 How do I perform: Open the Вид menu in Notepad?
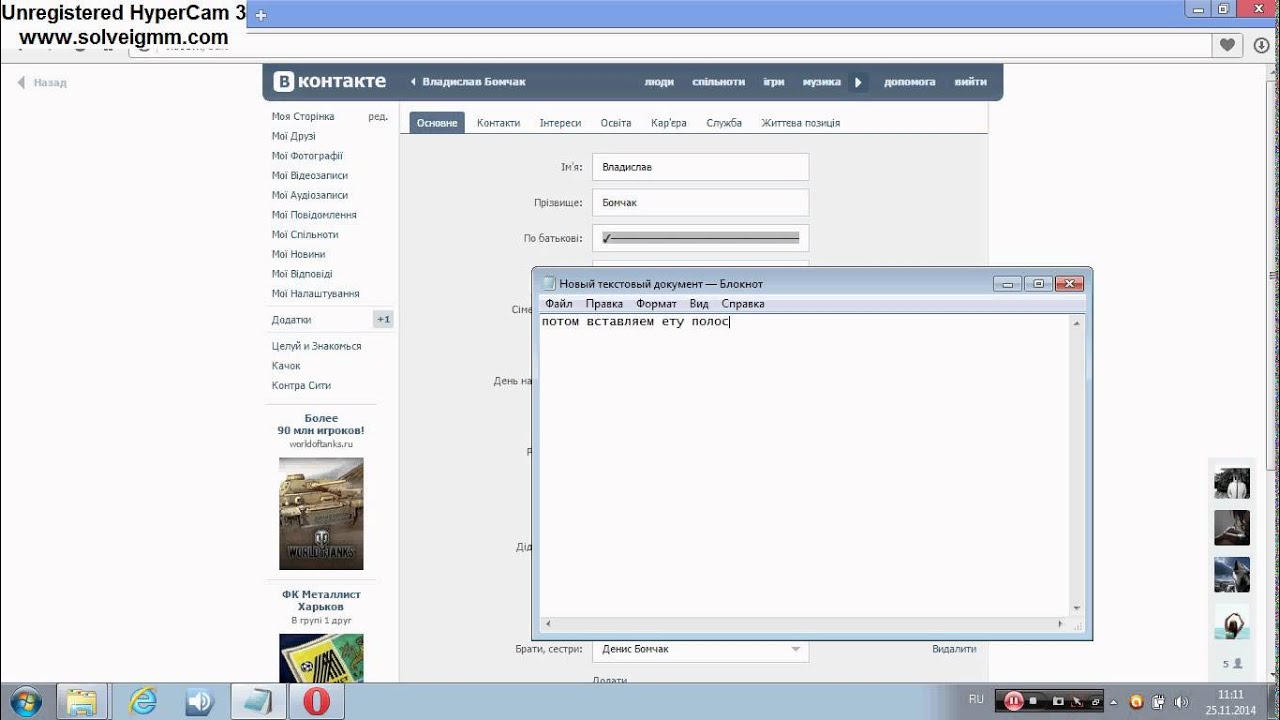(x=699, y=303)
